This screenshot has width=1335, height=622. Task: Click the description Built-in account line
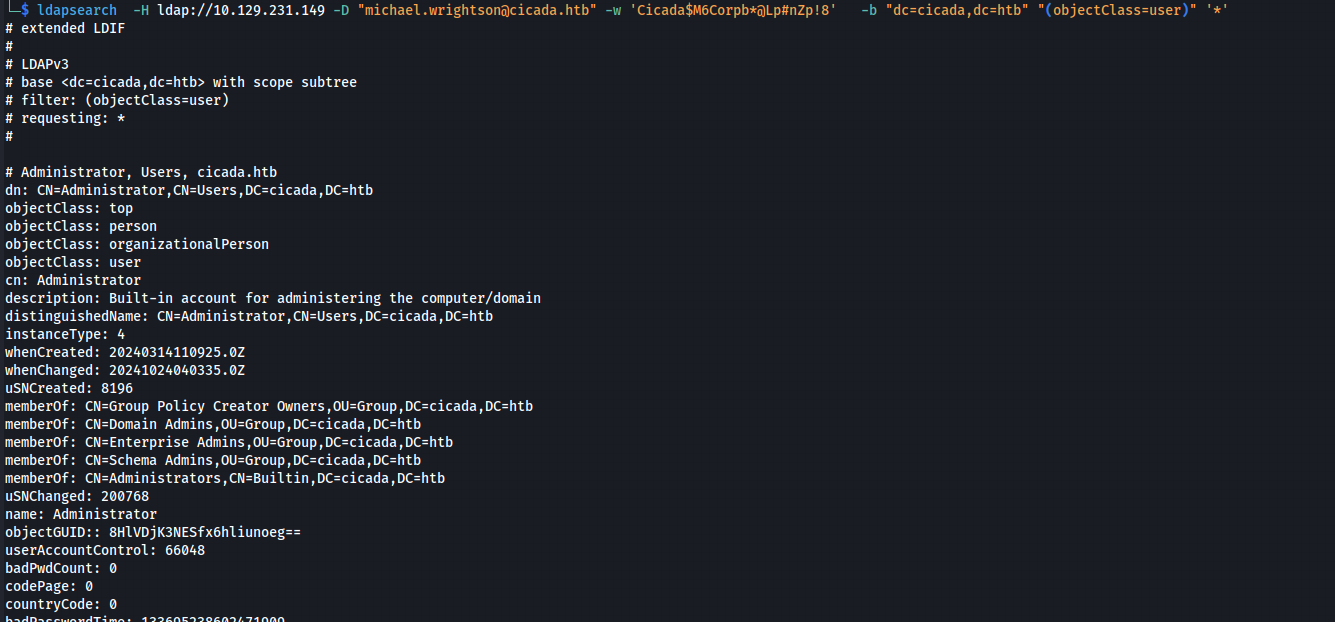pos(273,298)
